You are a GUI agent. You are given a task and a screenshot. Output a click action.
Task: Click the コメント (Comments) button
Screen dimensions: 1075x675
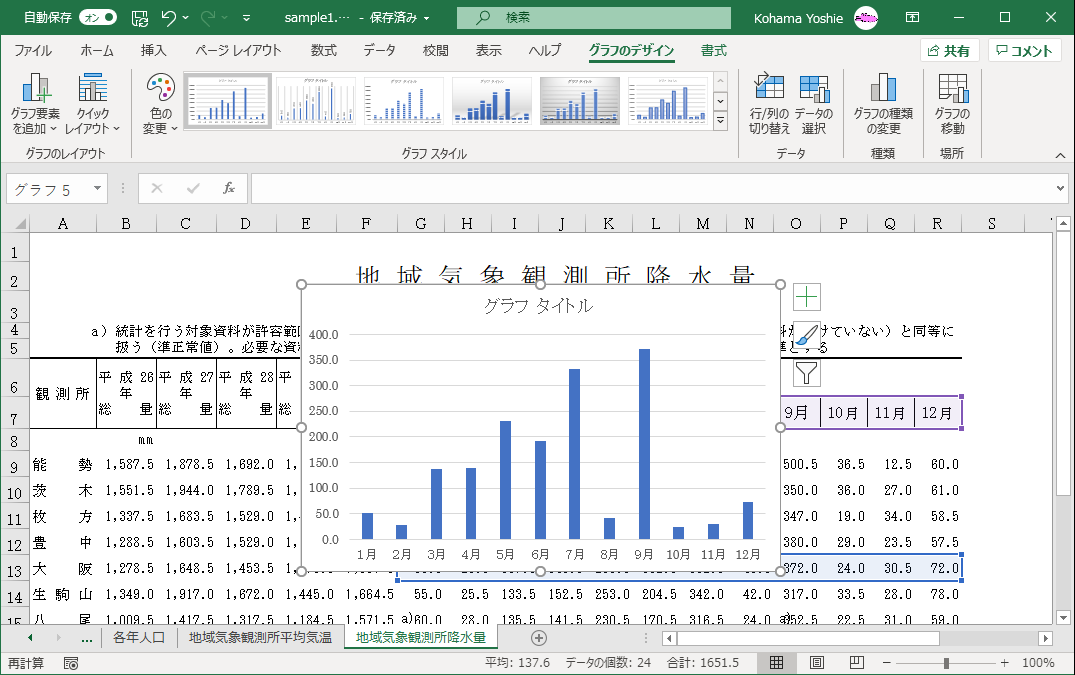click(x=1024, y=51)
